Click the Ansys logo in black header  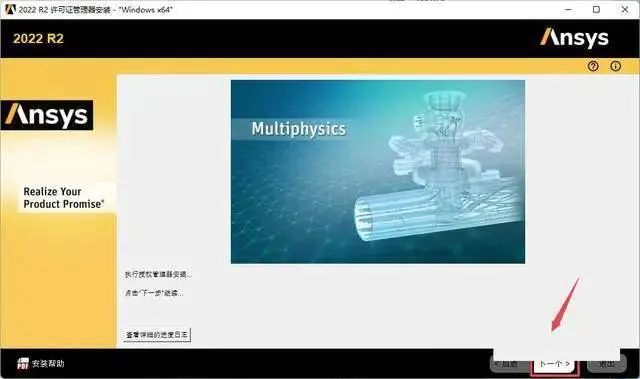pos(574,38)
